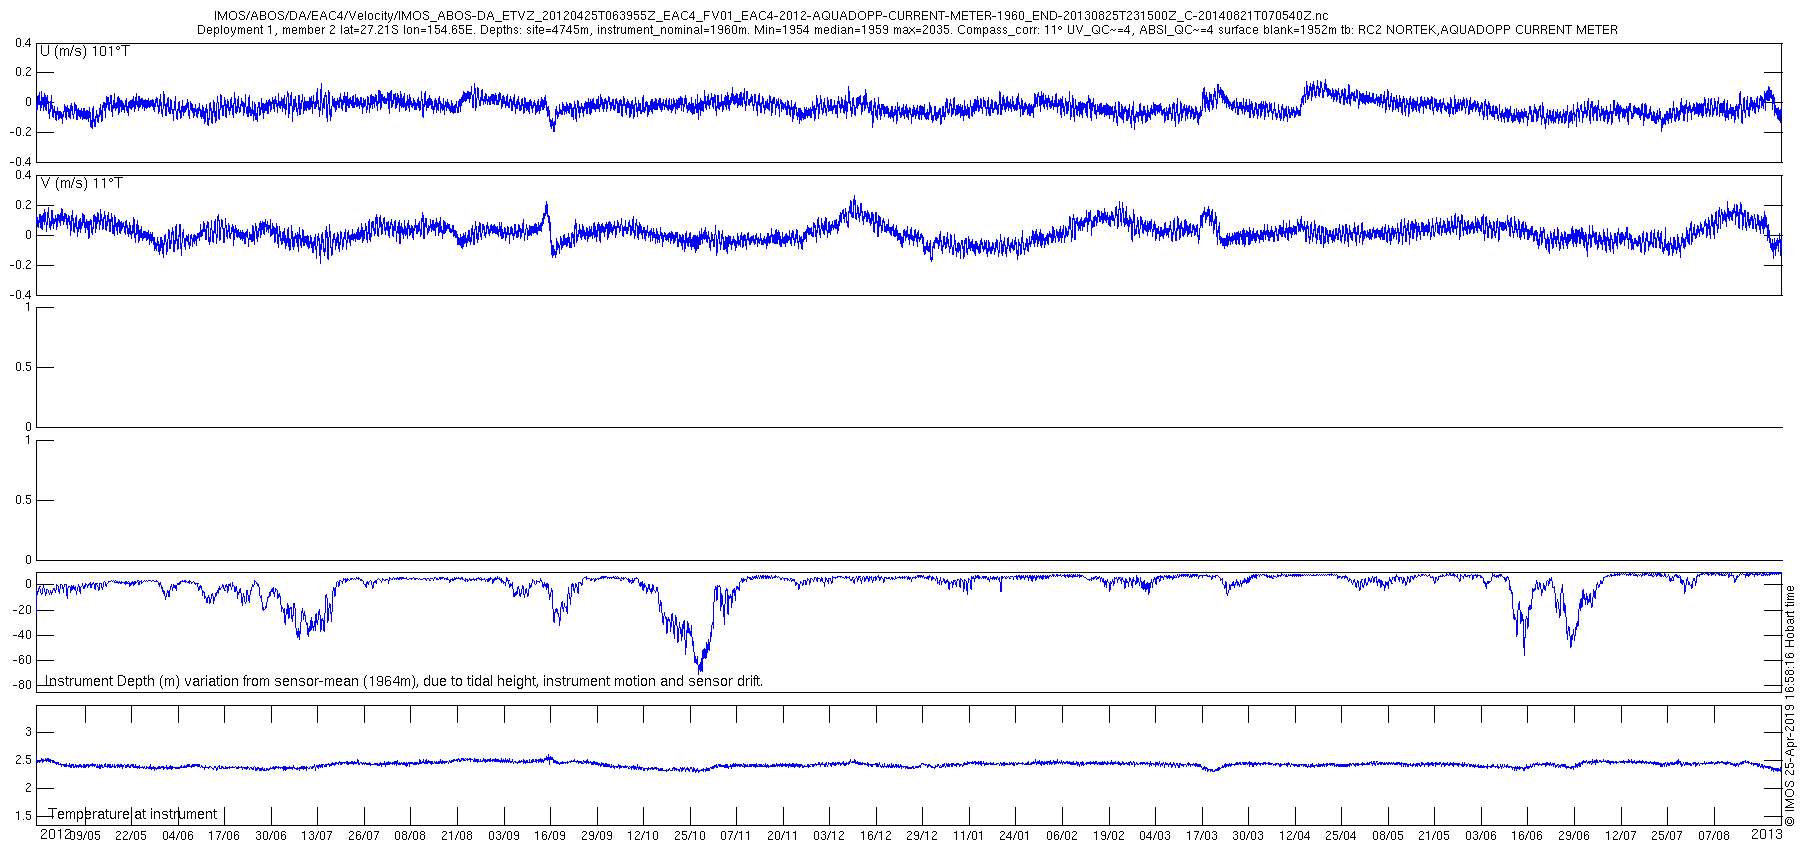Image resolution: width=1800 pixels, height=850 pixels.
Task: Click the '20/11' date tick label
Action: click(783, 836)
